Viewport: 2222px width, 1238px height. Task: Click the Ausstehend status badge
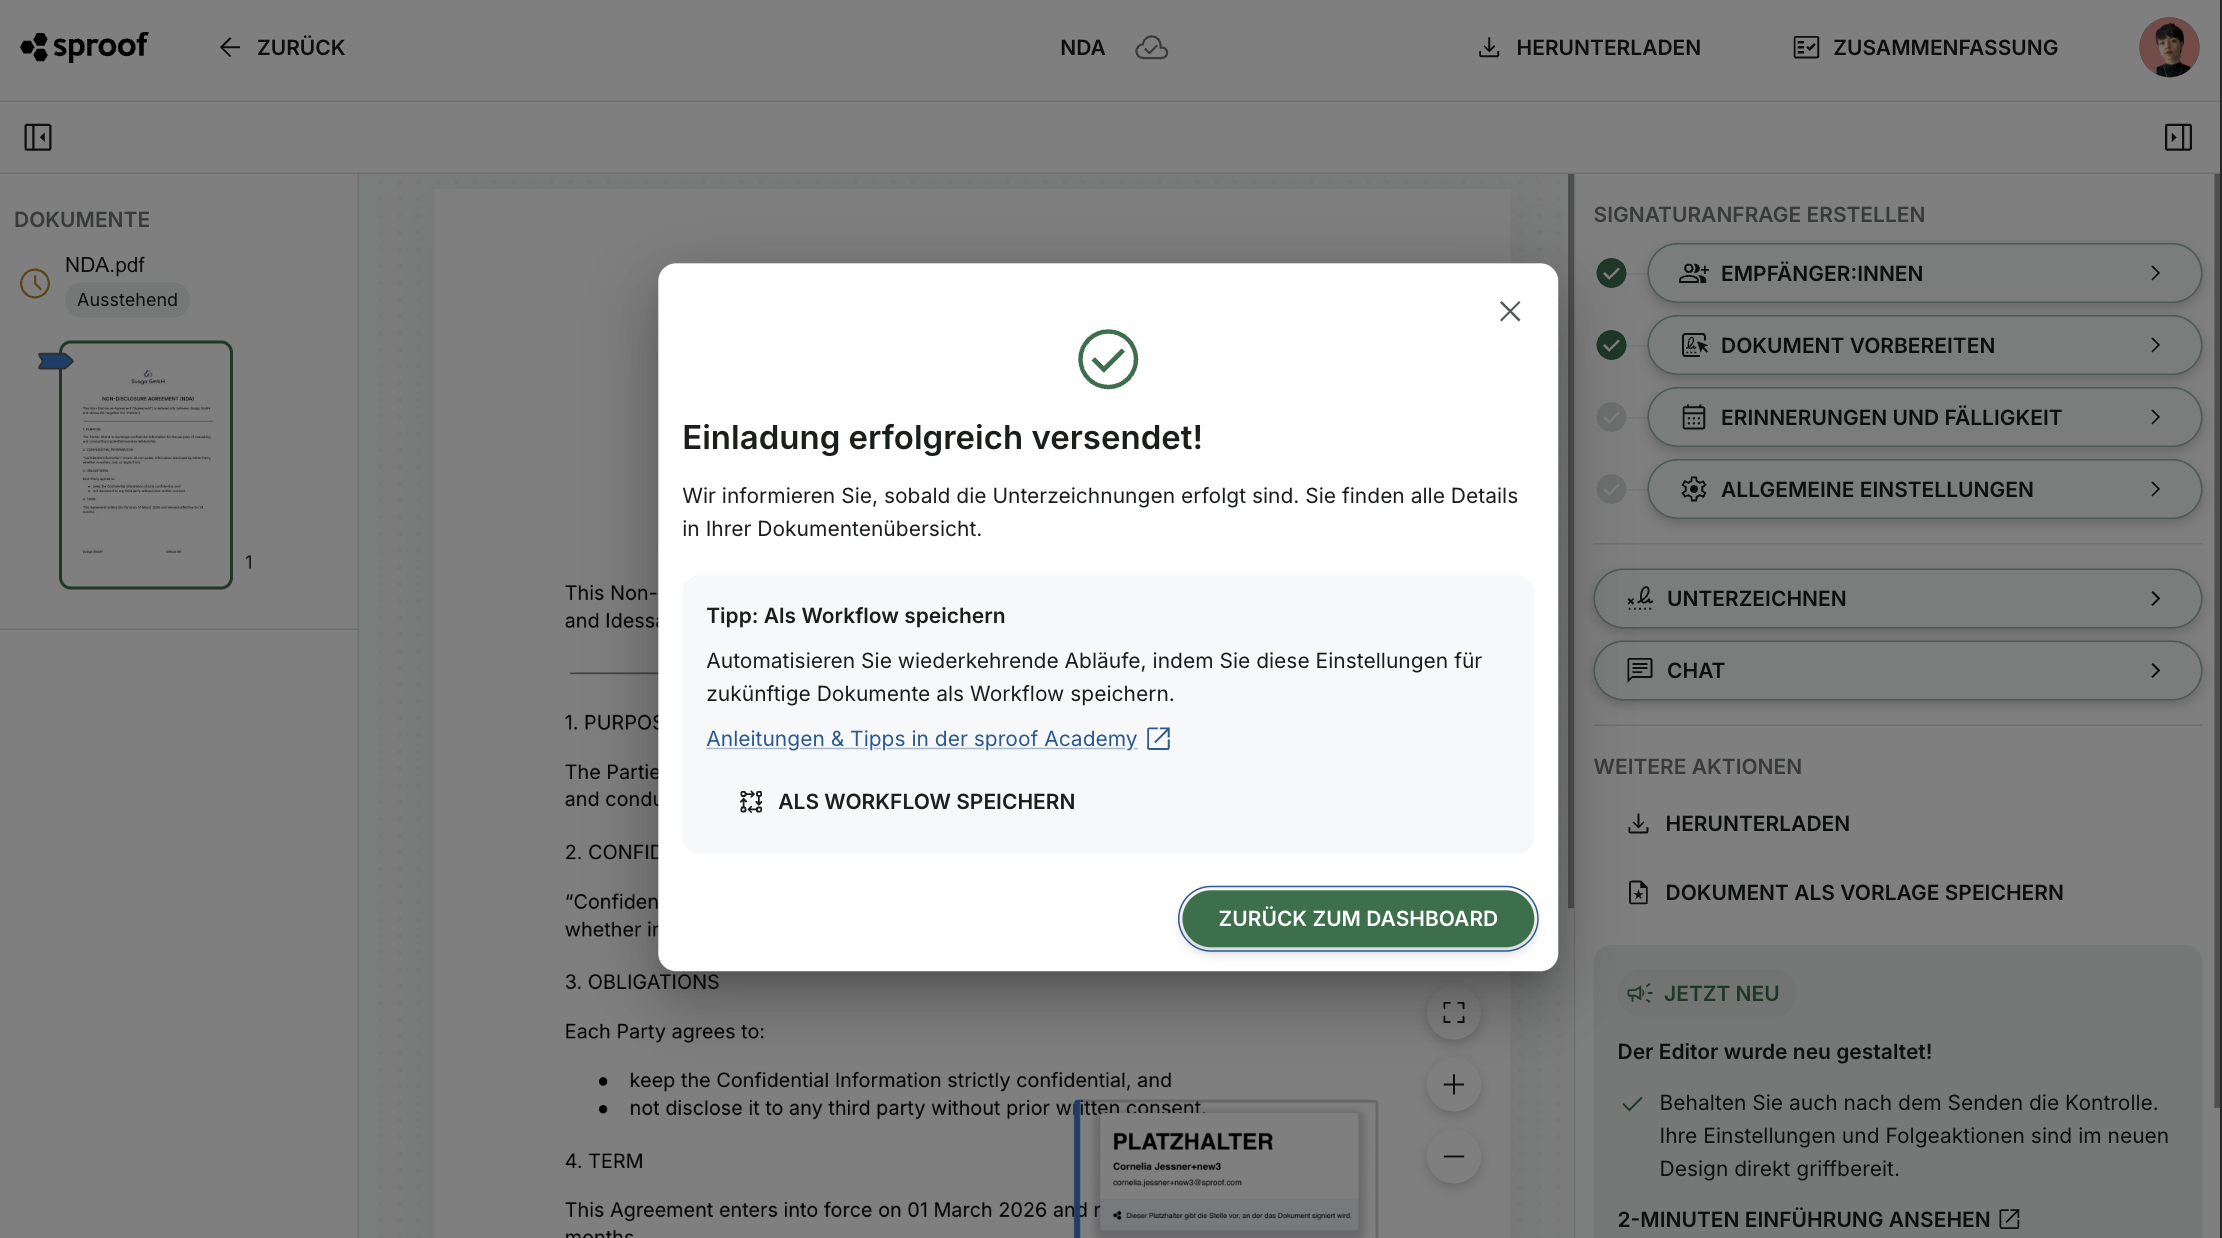point(127,300)
